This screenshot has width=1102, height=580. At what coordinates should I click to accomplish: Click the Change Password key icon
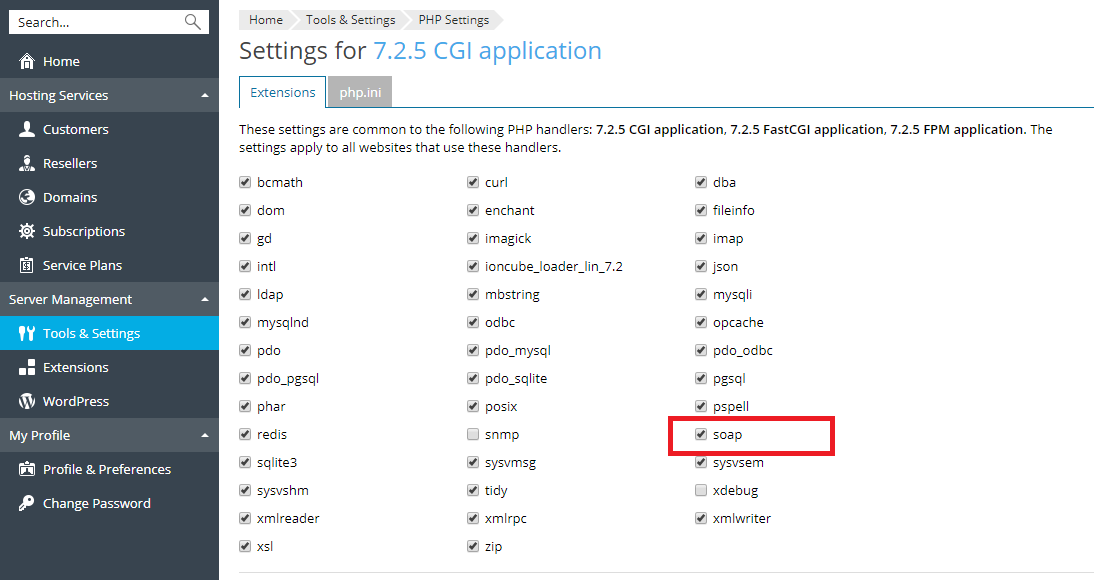click(27, 504)
